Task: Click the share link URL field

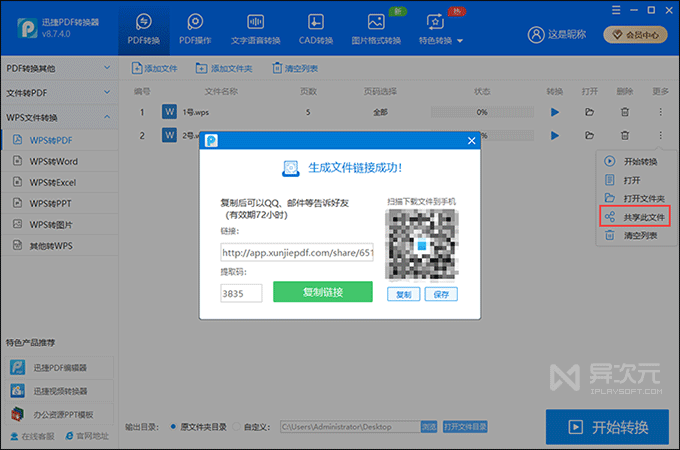Action: click(x=297, y=252)
